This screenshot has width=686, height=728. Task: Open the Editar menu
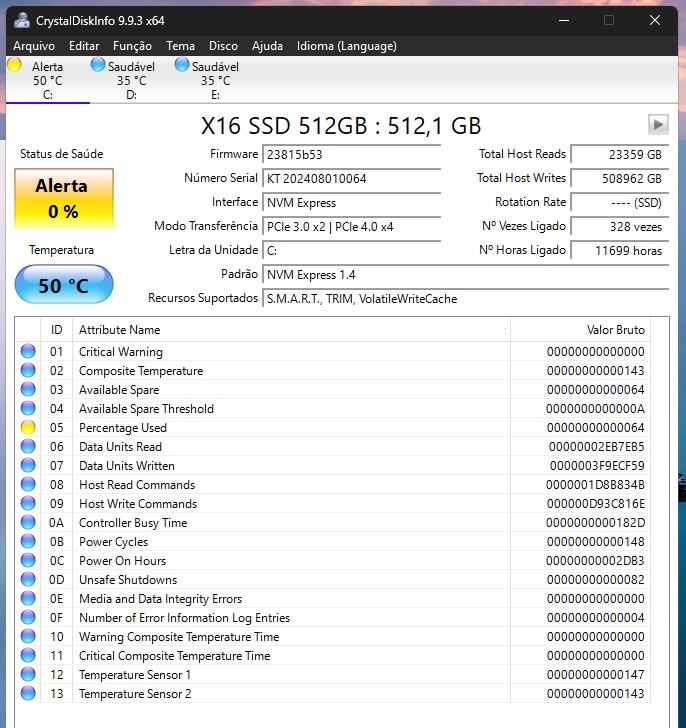pos(84,46)
